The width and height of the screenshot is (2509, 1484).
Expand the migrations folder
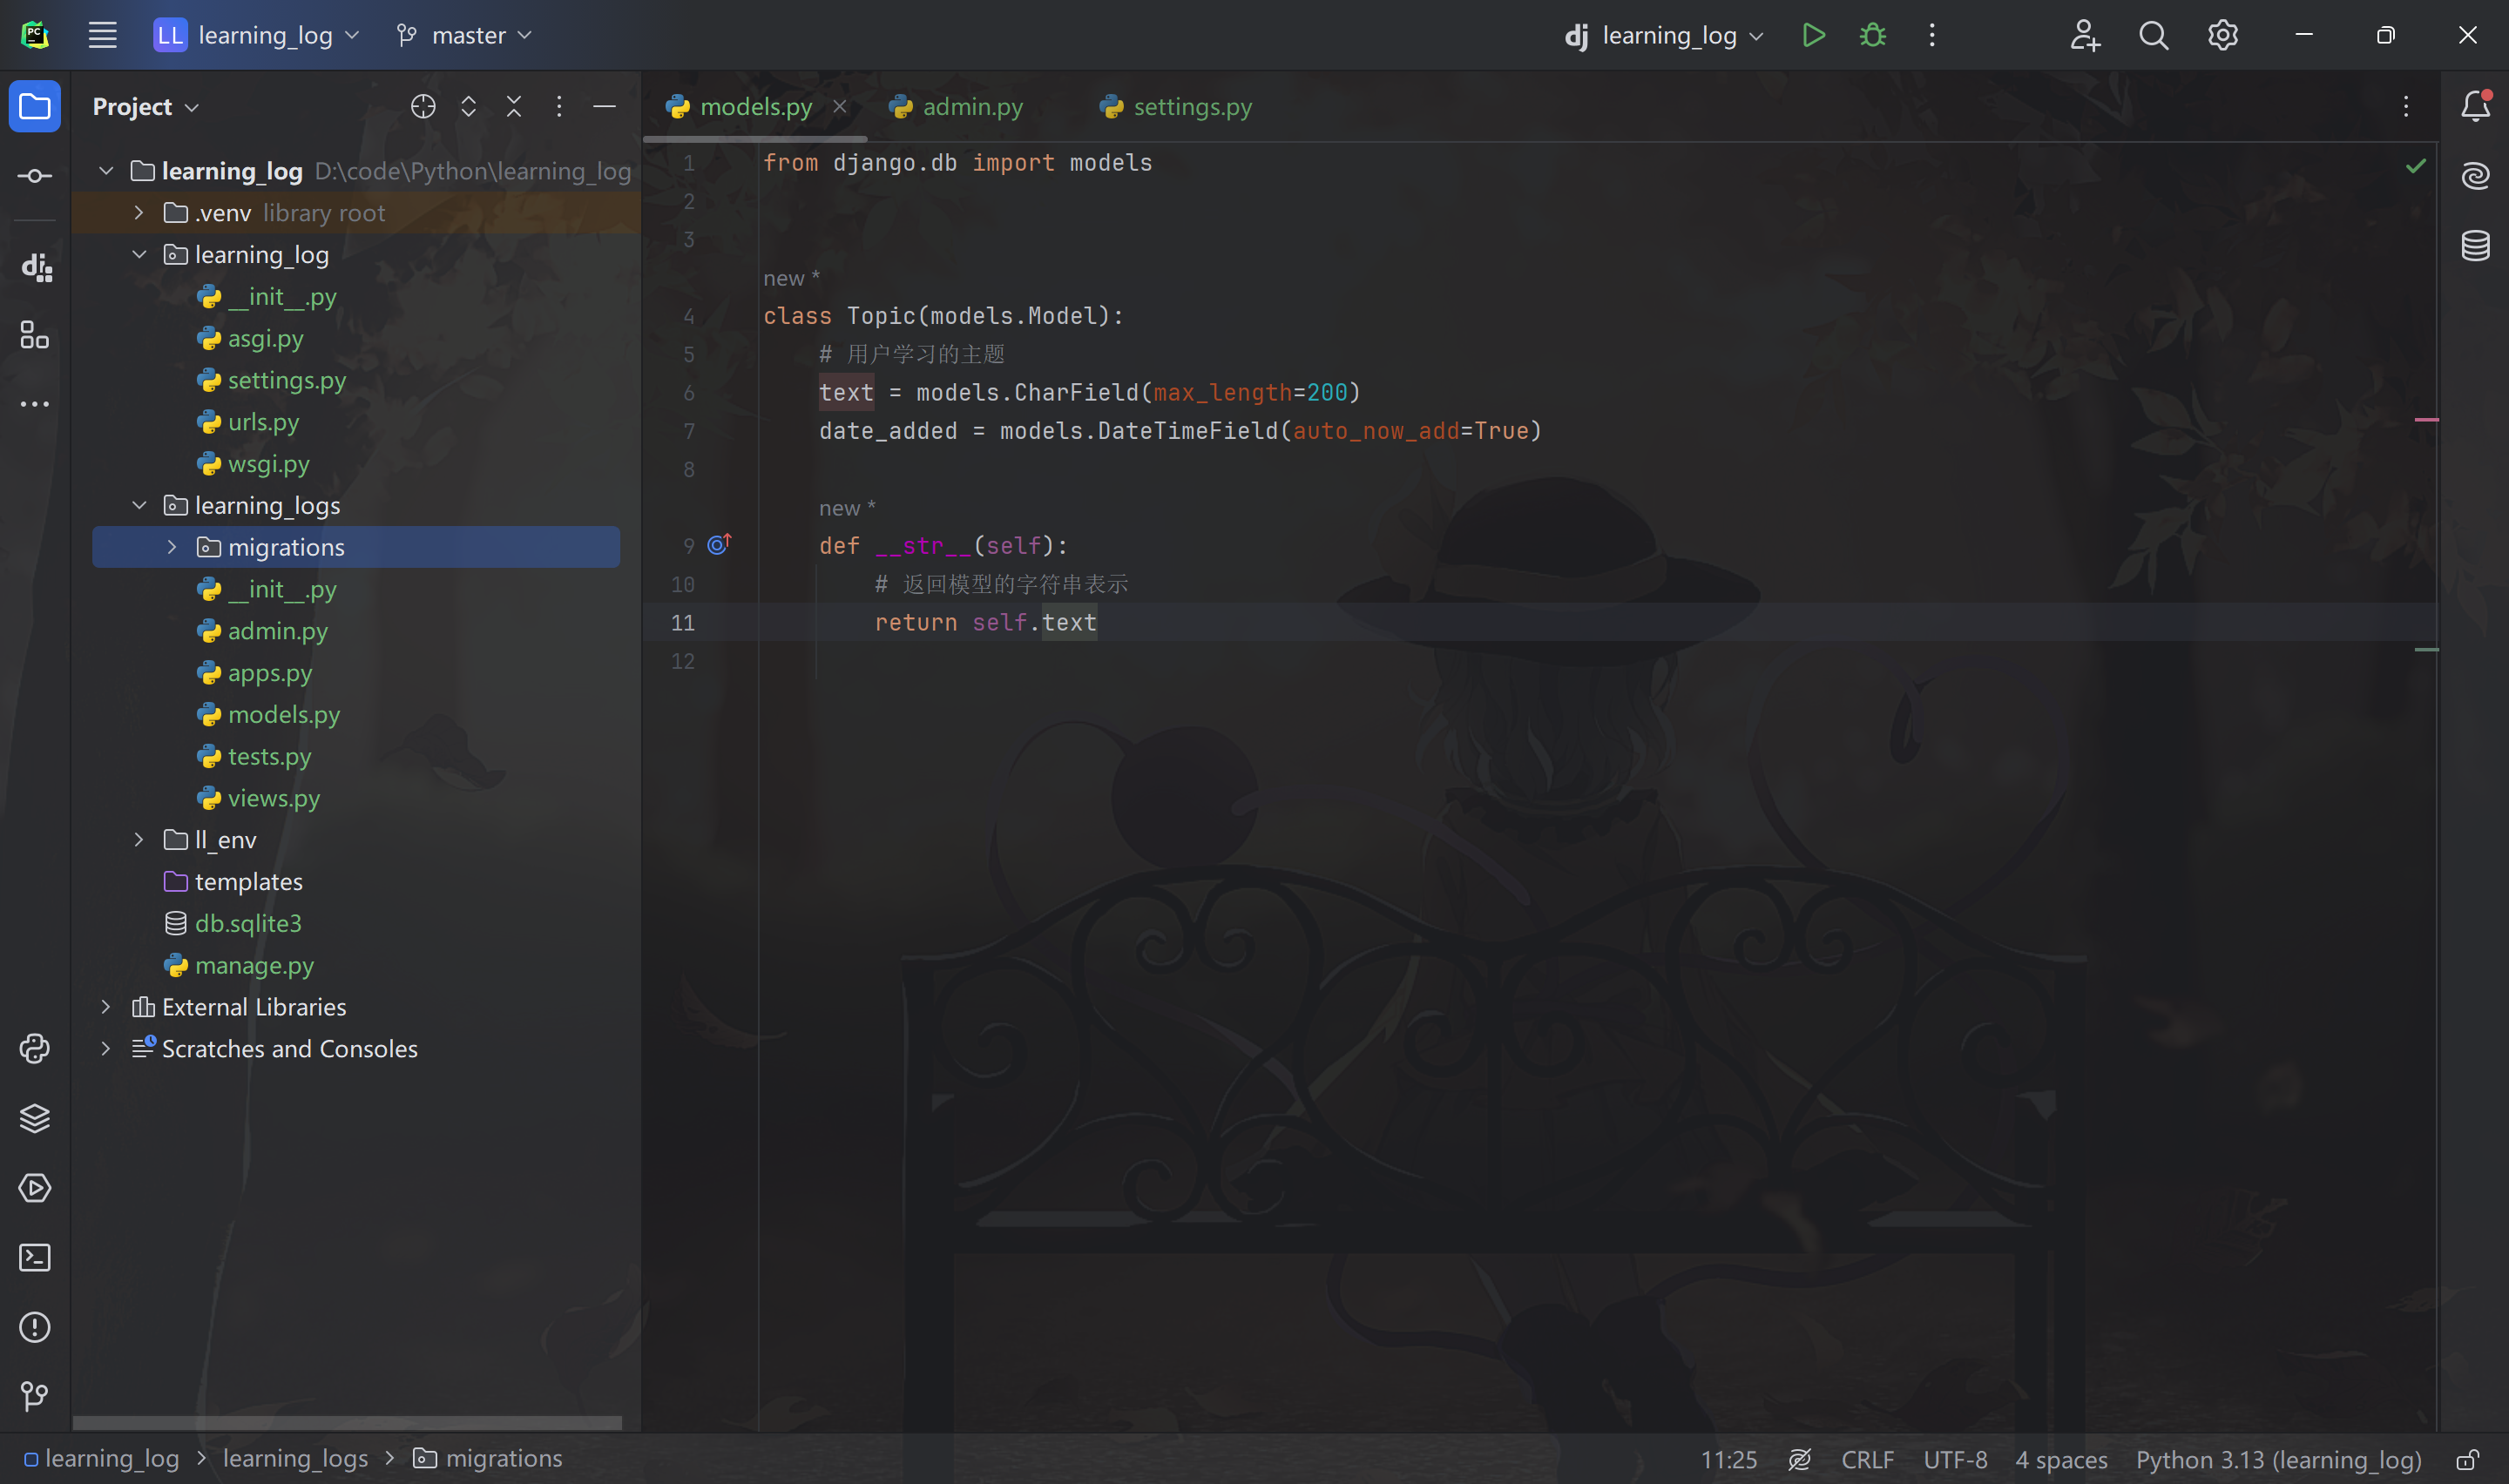(172, 547)
